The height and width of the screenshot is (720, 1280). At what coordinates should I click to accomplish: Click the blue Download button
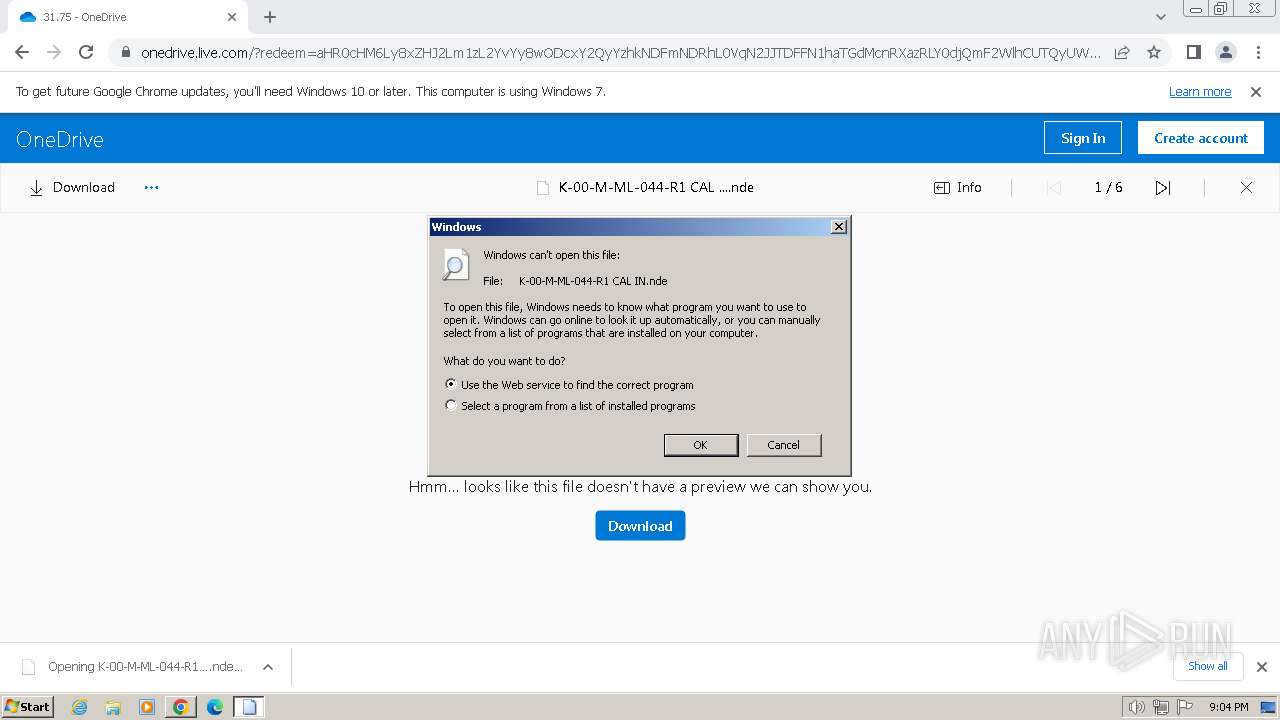(640, 526)
